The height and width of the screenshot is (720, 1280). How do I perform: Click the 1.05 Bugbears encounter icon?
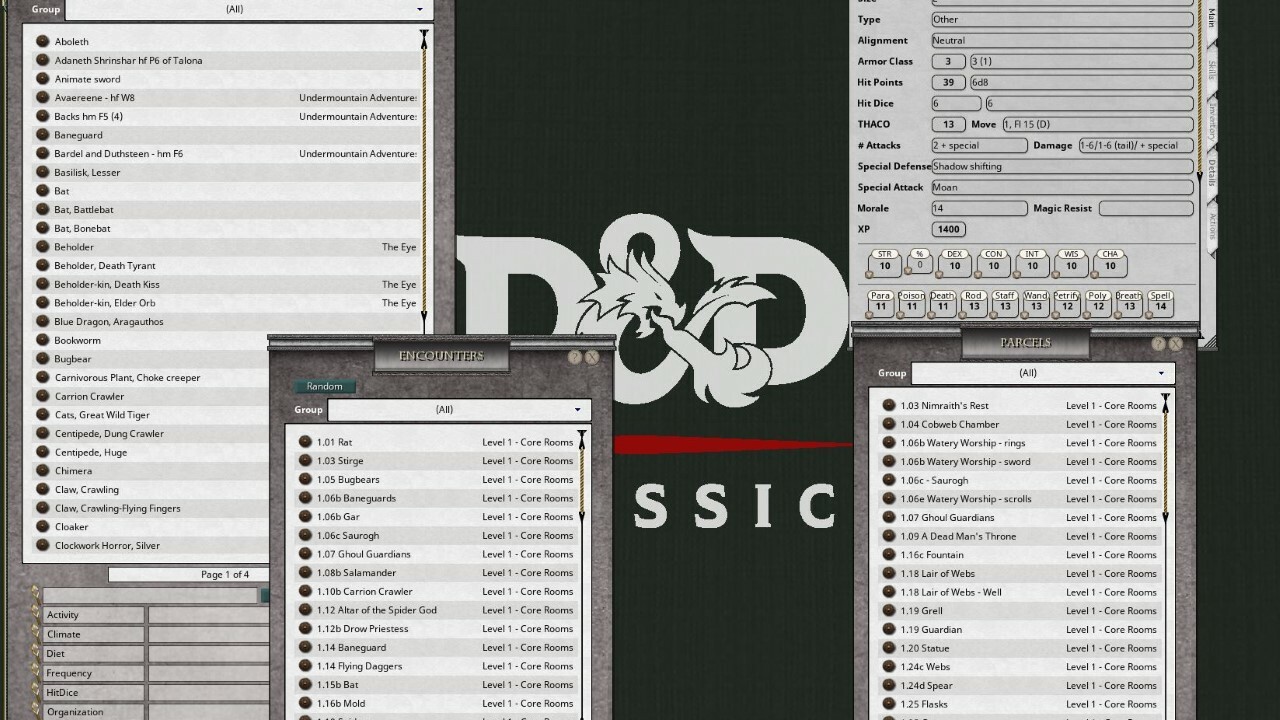(x=306, y=479)
